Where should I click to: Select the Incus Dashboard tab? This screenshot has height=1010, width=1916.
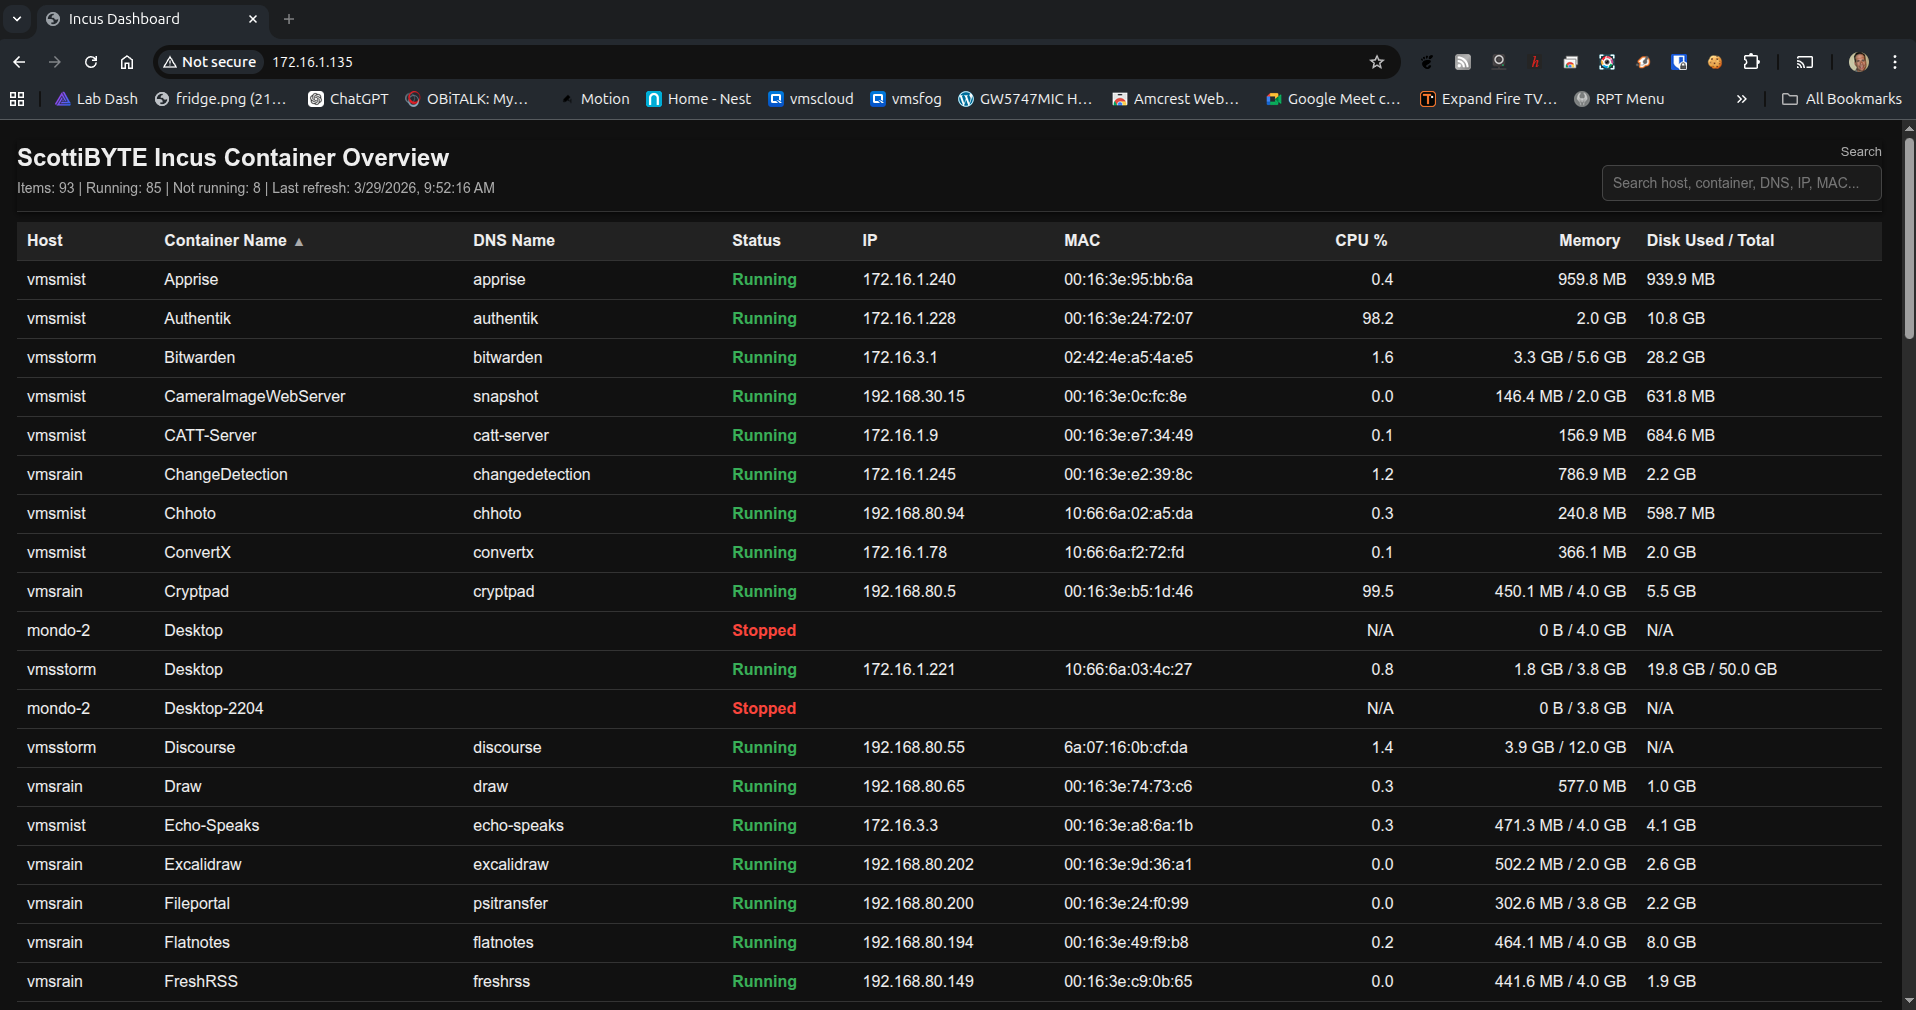coord(140,19)
